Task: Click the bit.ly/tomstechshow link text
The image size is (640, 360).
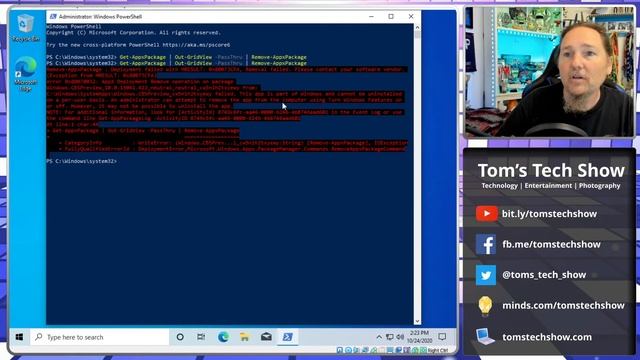Action: coord(549,214)
